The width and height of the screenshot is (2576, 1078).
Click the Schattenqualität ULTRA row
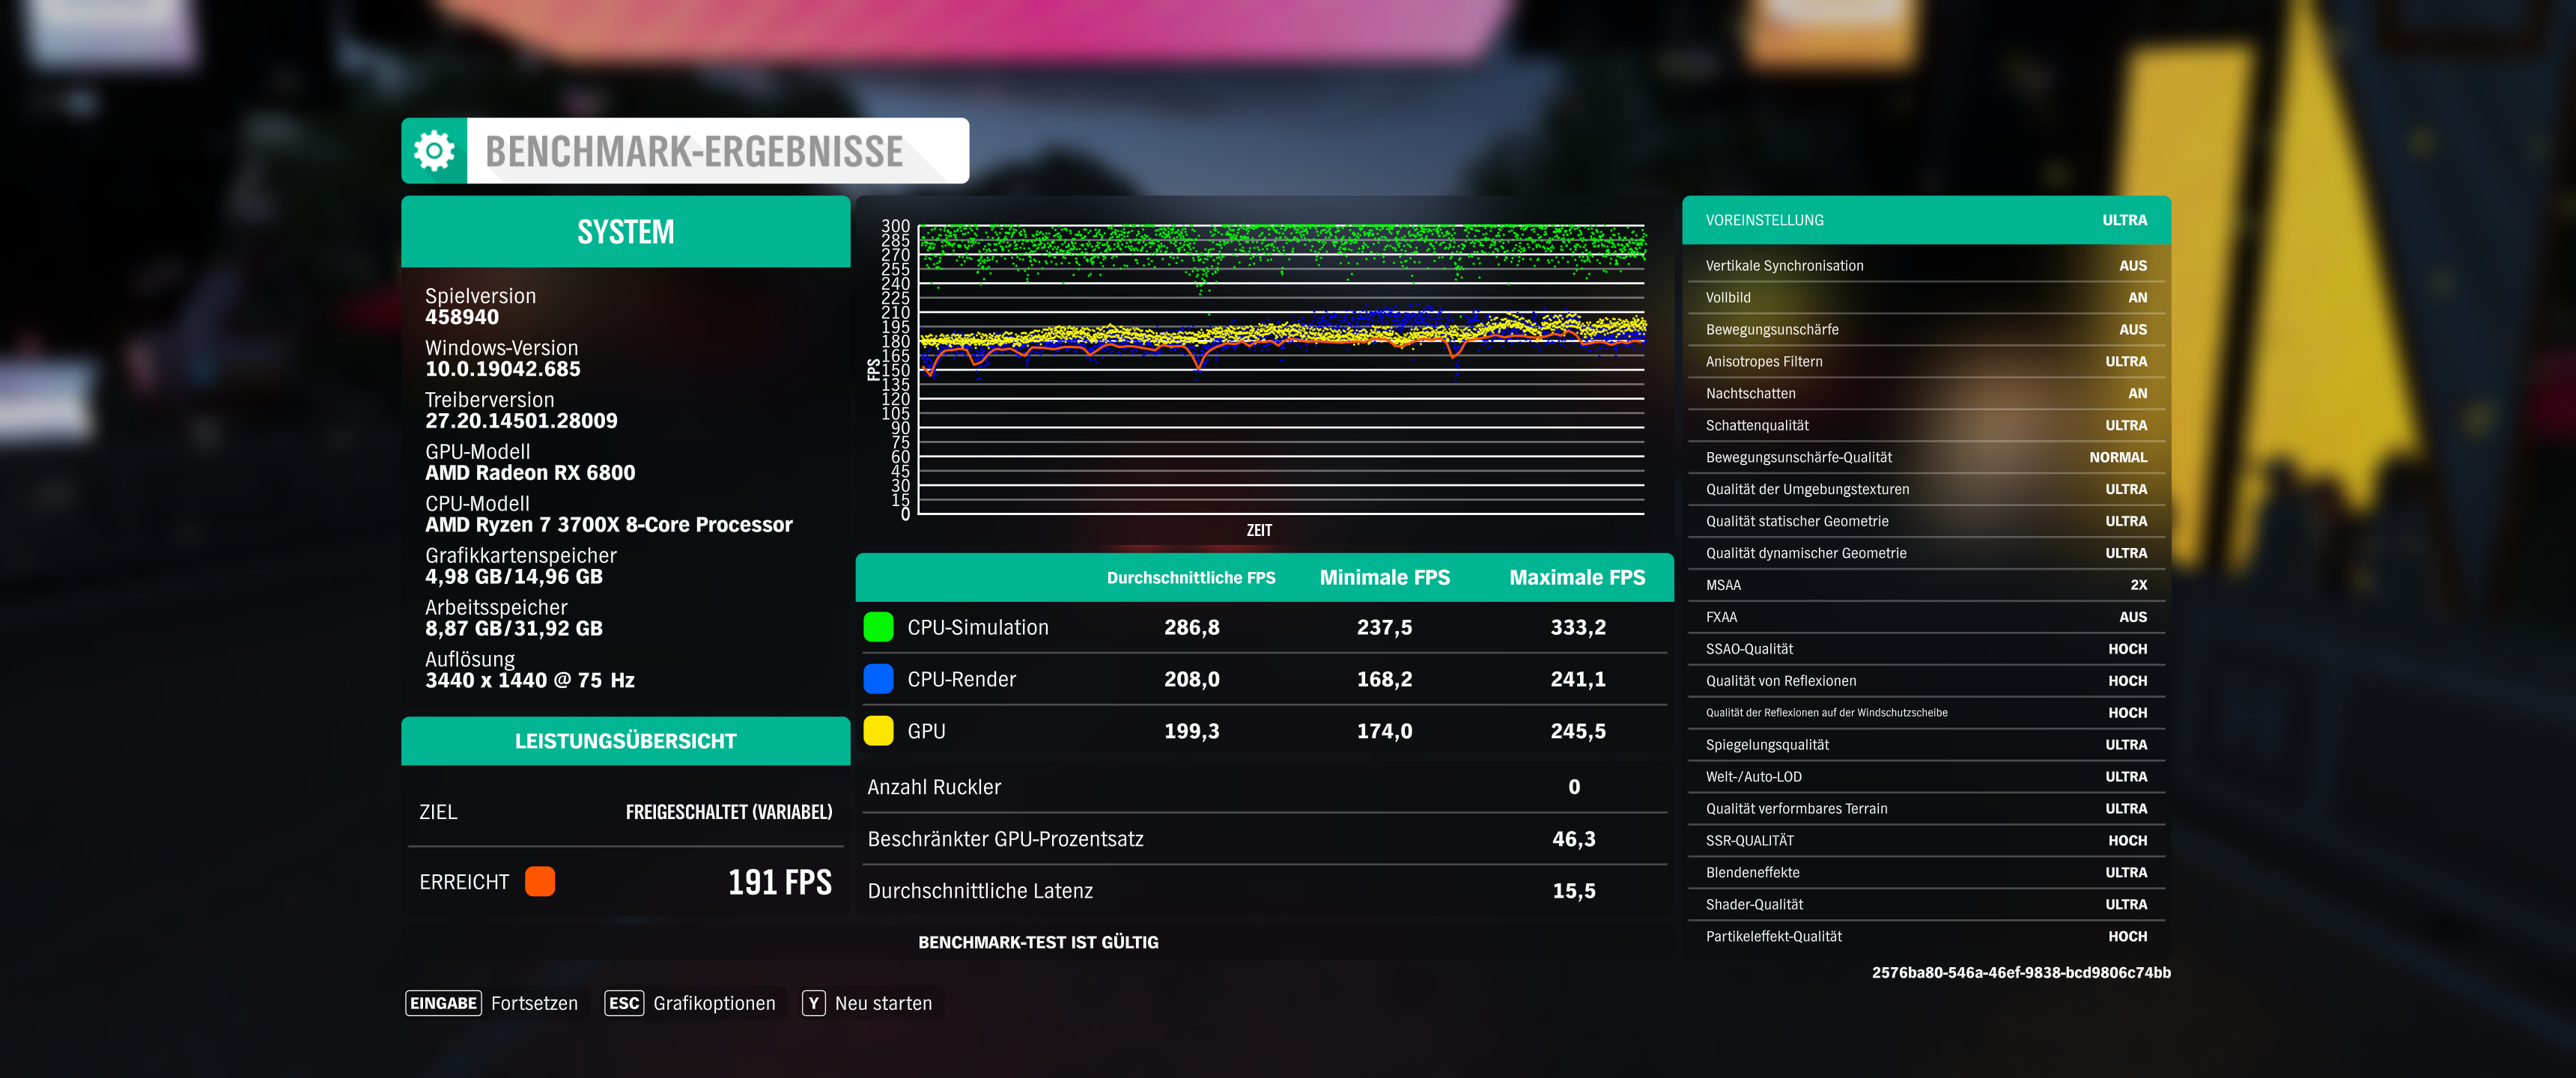pos(1925,426)
